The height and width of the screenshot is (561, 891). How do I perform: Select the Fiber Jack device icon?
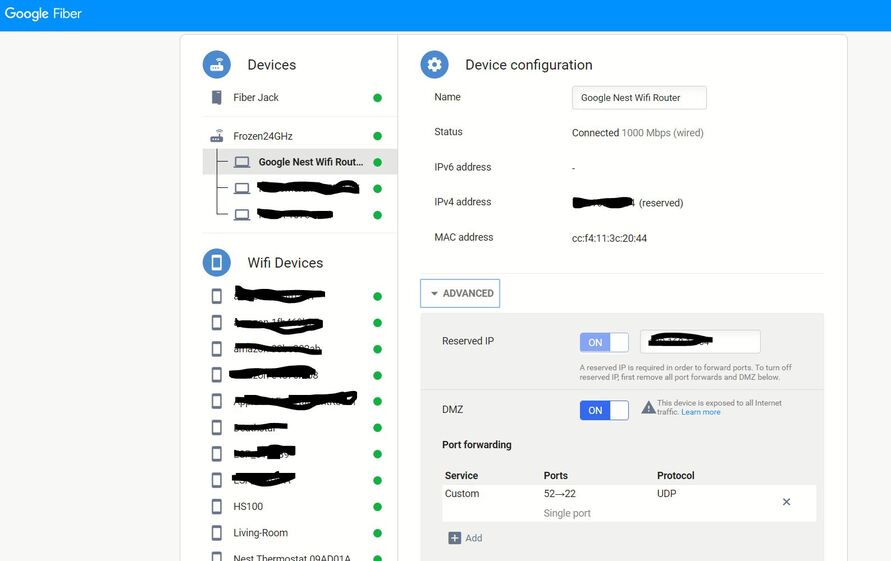(216, 98)
